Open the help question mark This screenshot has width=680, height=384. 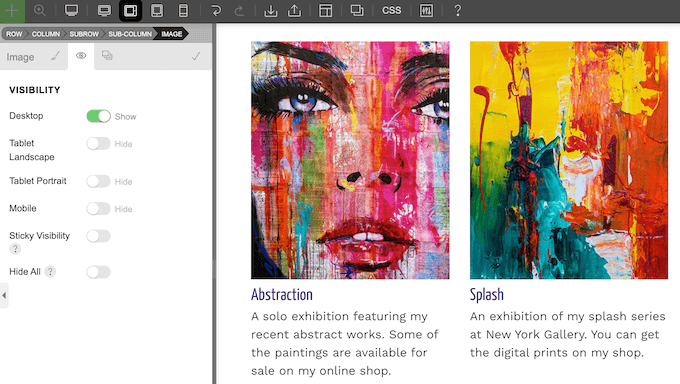[458, 10]
